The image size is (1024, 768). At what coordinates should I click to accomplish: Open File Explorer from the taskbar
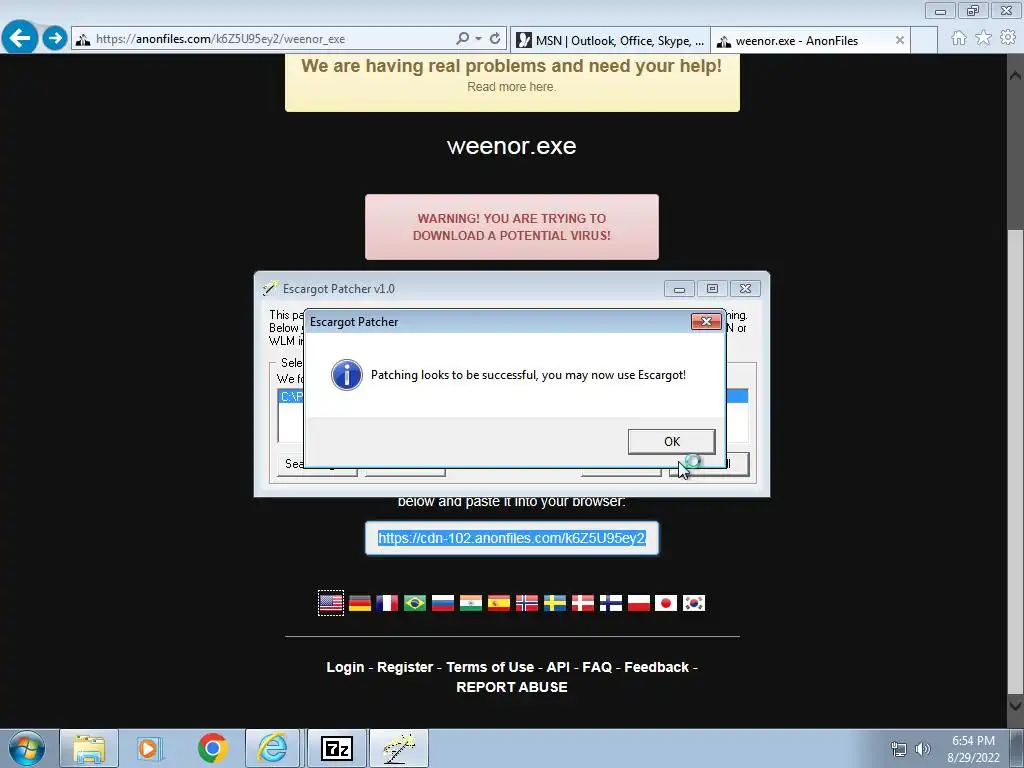pyautogui.click(x=89, y=748)
